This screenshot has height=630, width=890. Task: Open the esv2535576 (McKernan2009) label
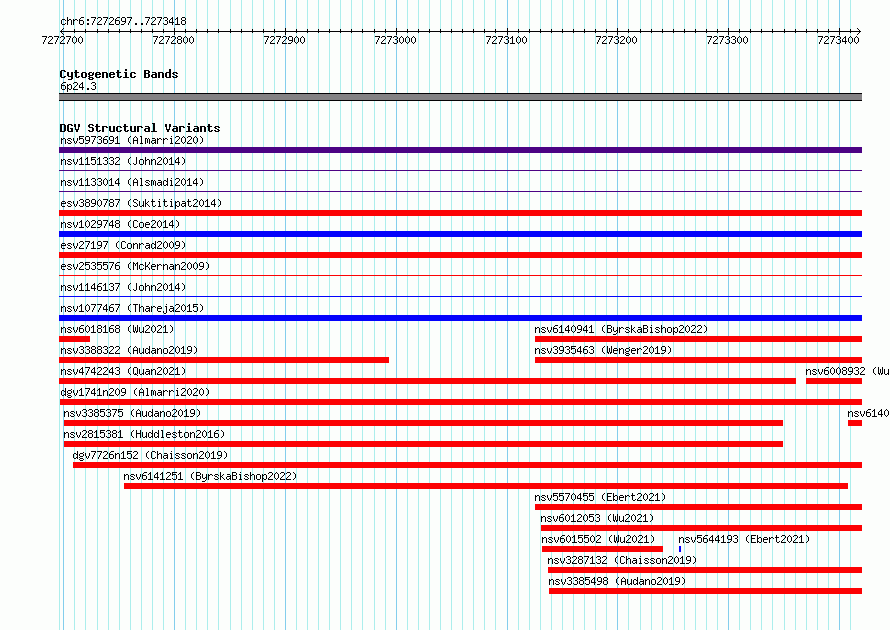pos(135,266)
